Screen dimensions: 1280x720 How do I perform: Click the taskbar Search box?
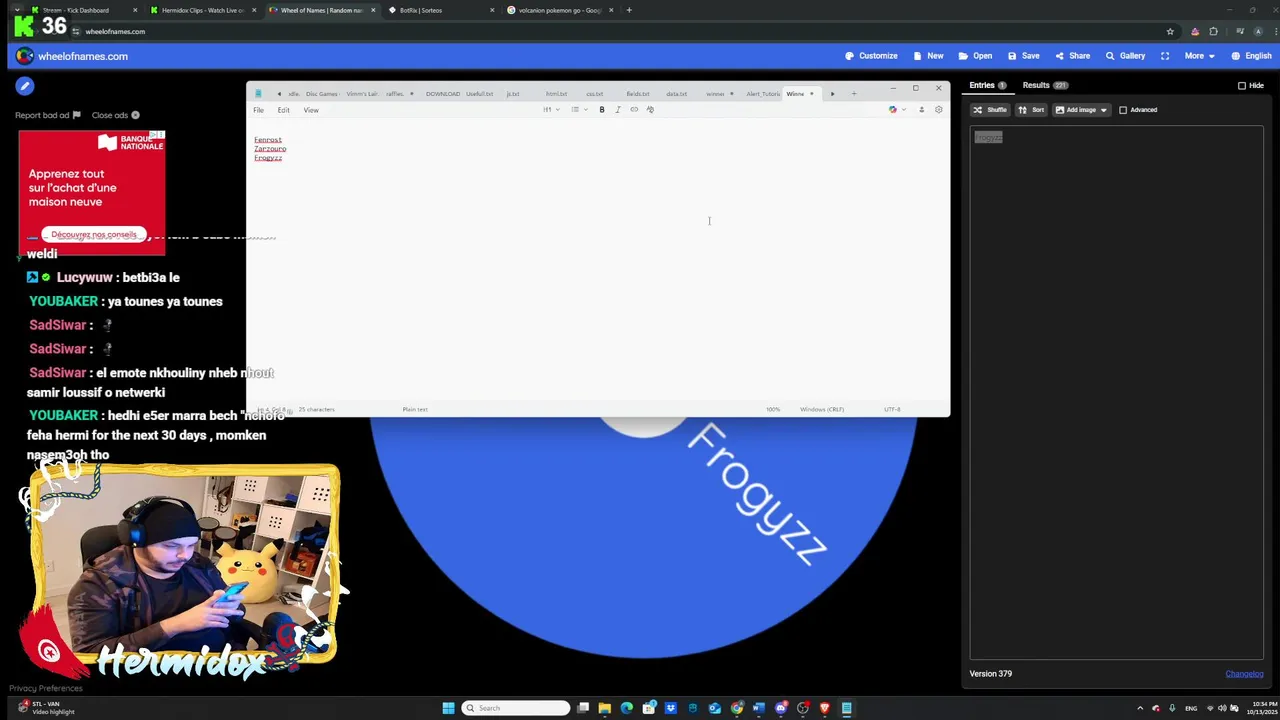pyautogui.click(x=516, y=708)
